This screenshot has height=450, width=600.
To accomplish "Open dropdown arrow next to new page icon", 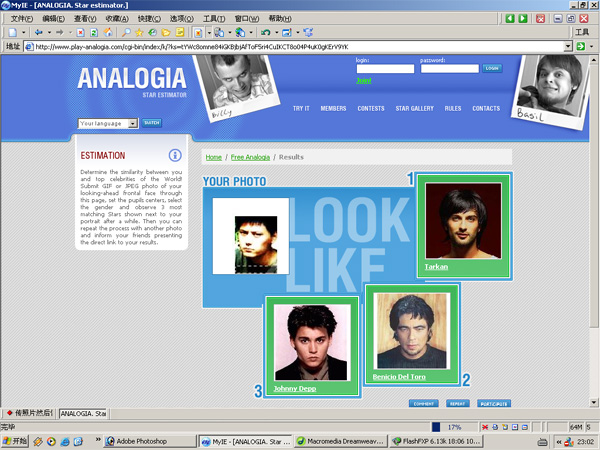I will coord(23,33).
